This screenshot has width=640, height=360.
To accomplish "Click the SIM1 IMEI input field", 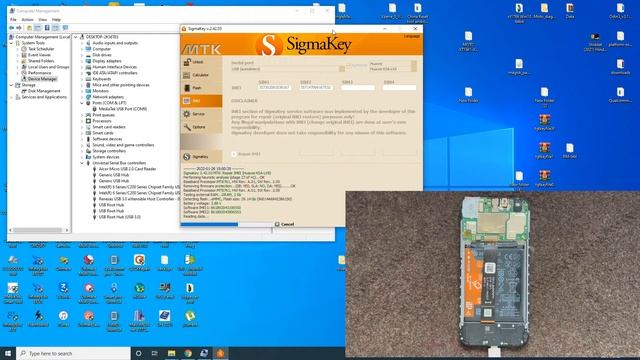I will tap(275, 87).
